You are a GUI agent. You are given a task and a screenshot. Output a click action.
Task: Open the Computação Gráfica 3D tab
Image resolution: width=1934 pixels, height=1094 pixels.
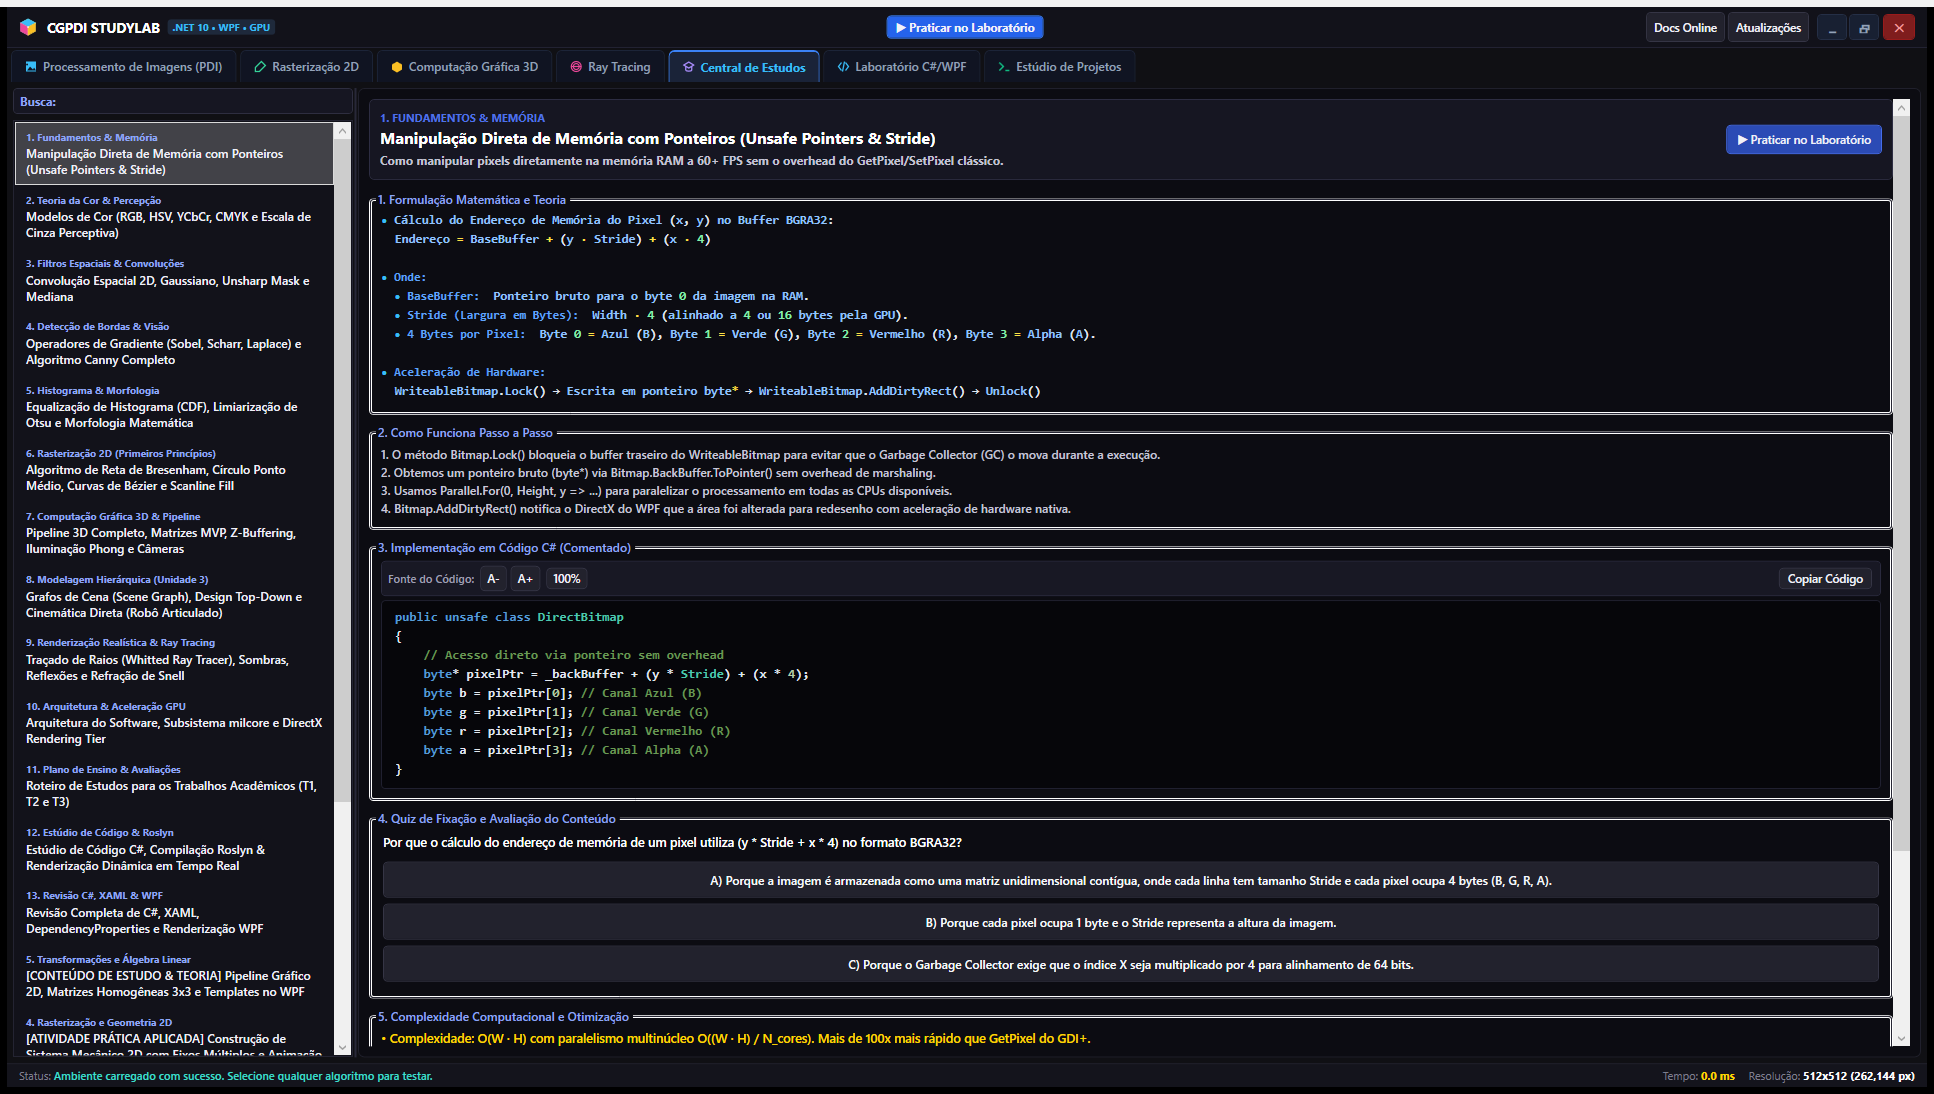click(465, 67)
